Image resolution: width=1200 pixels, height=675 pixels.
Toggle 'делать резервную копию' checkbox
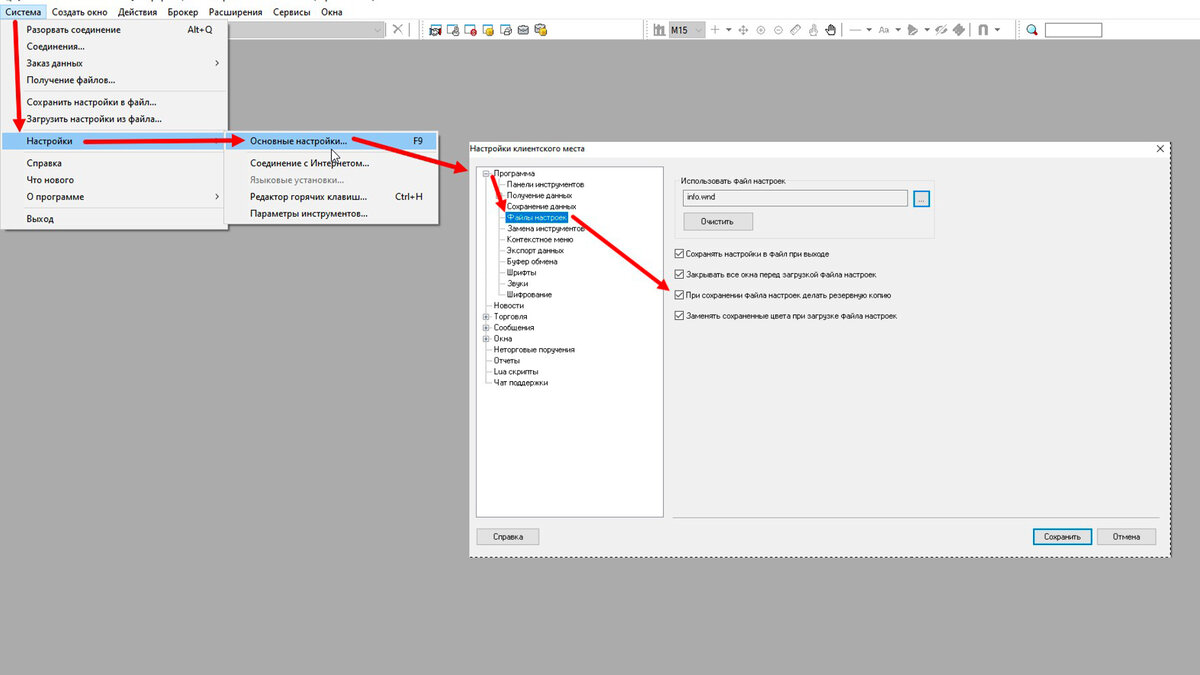[x=680, y=295]
